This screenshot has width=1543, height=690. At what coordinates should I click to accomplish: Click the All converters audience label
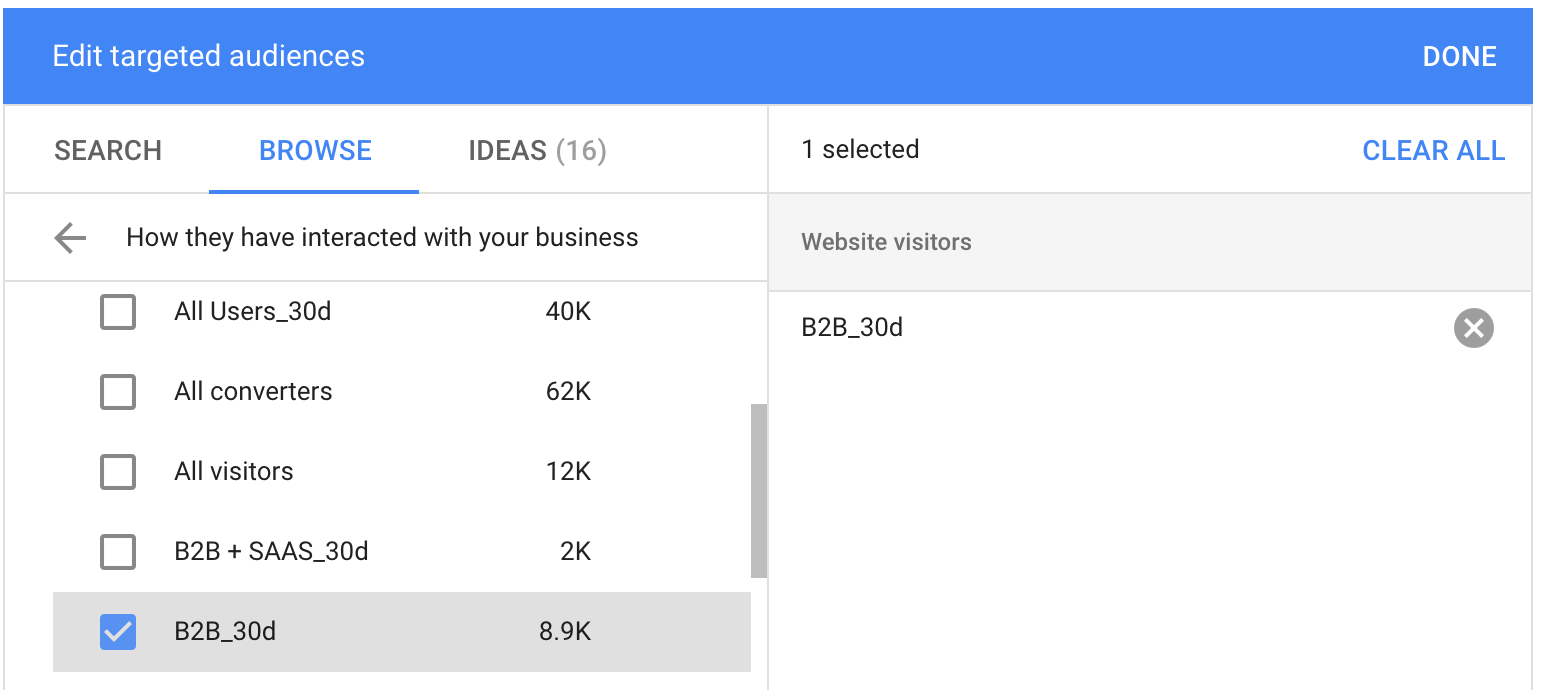[253, 392]
